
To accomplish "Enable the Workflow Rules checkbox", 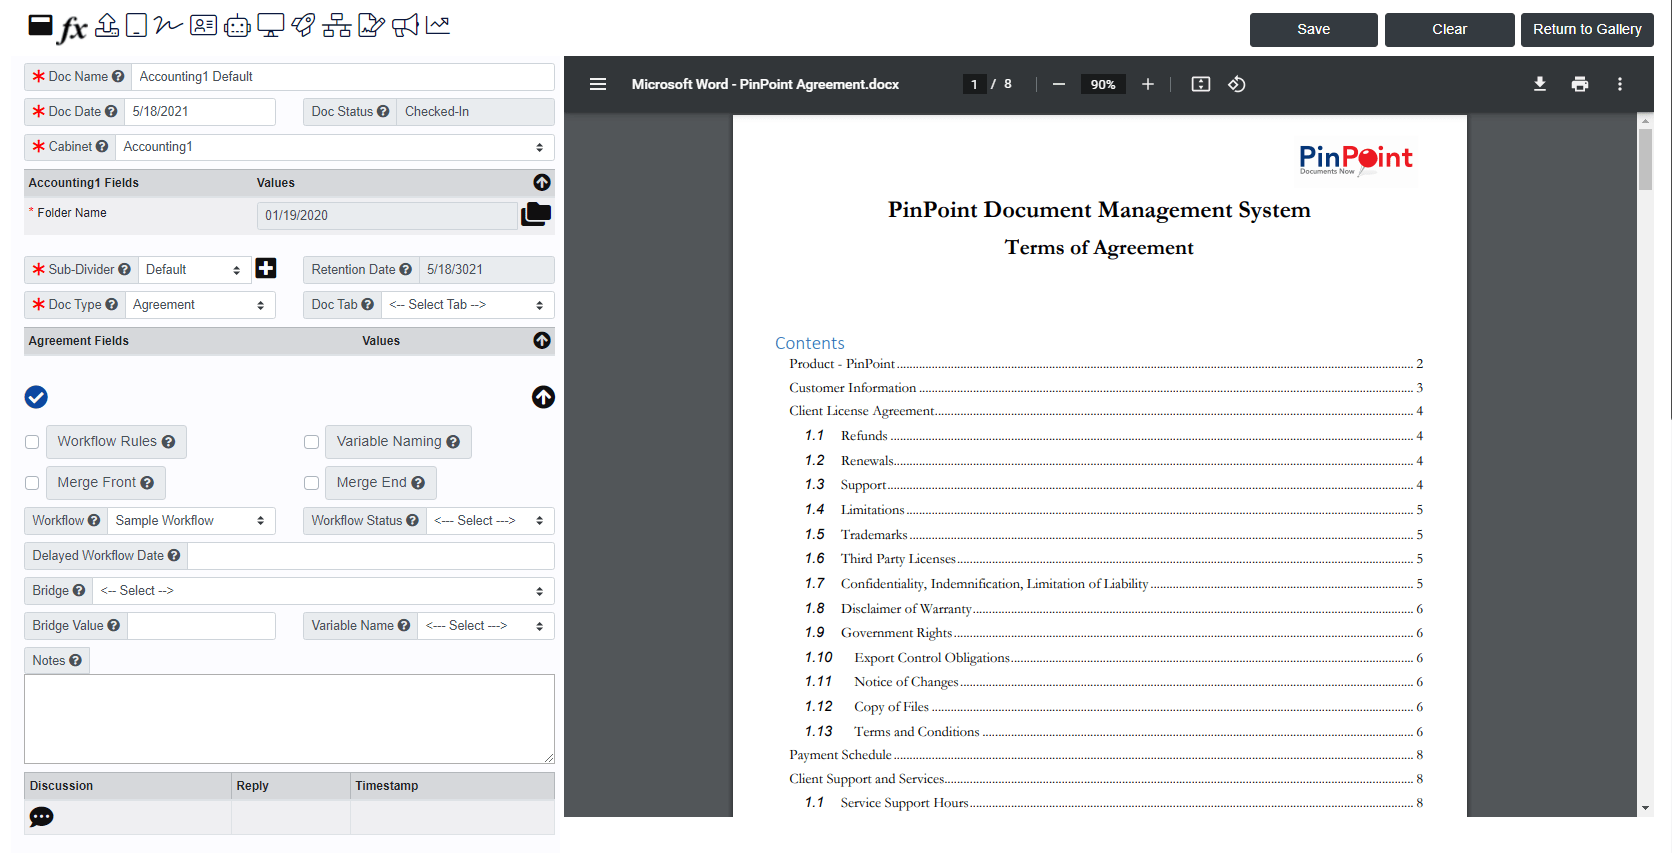I will tap(32, 442).
